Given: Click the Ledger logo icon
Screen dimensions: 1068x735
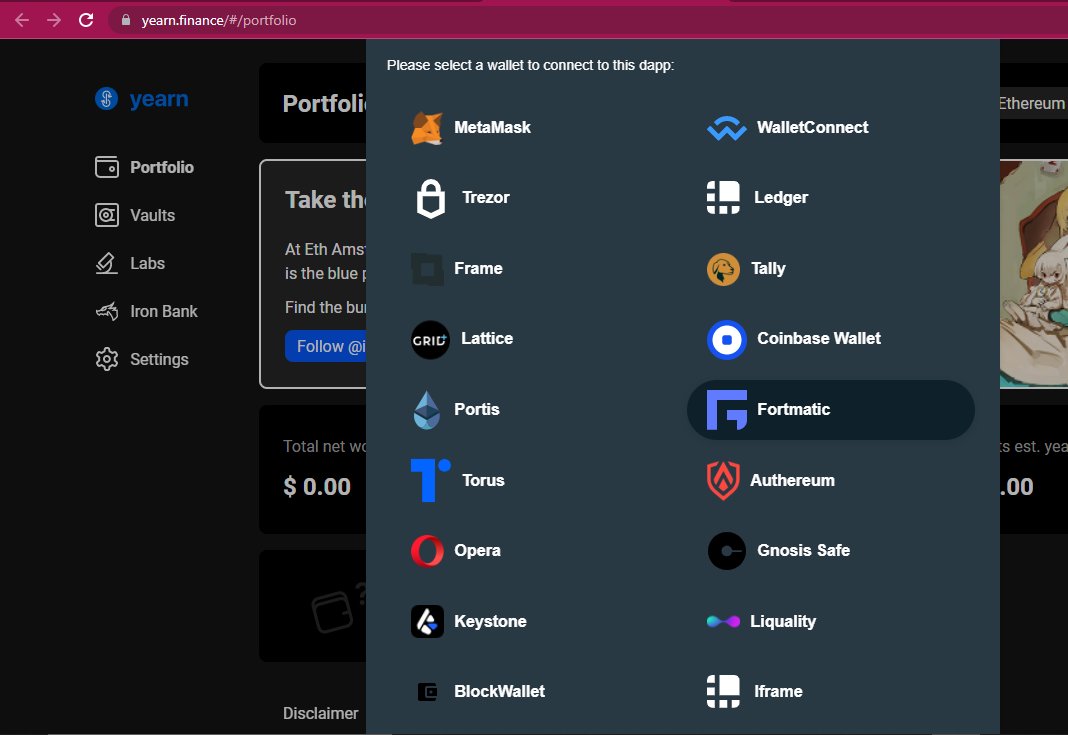Looking at the screenshot, I should (723, 198).
